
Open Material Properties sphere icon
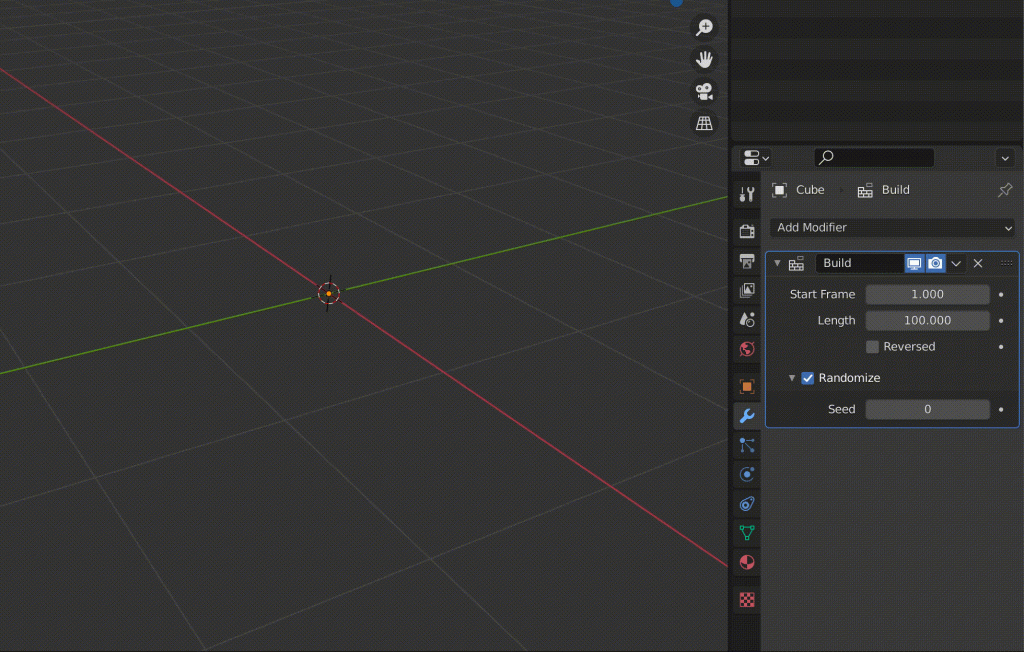pyautogui.click(x=746, y=561)
